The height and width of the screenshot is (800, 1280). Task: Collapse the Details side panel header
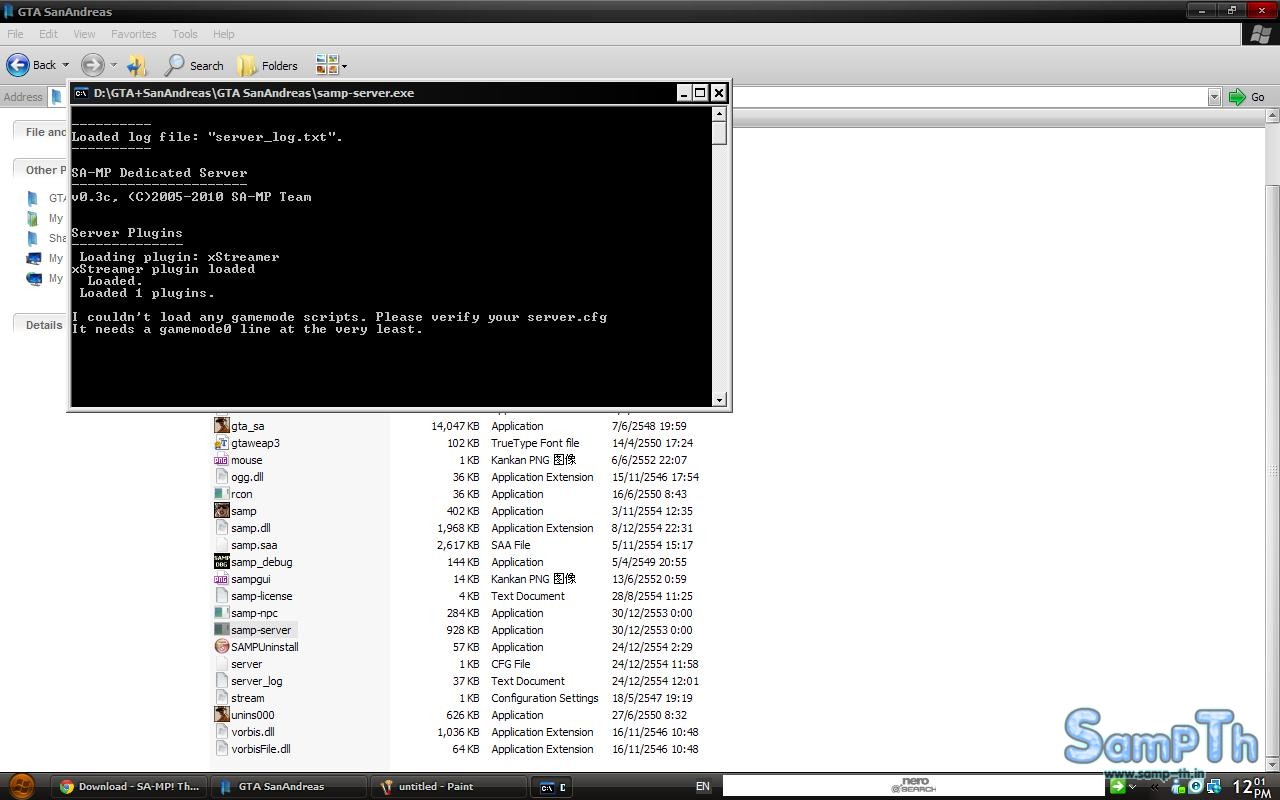[x=40, y=325]
